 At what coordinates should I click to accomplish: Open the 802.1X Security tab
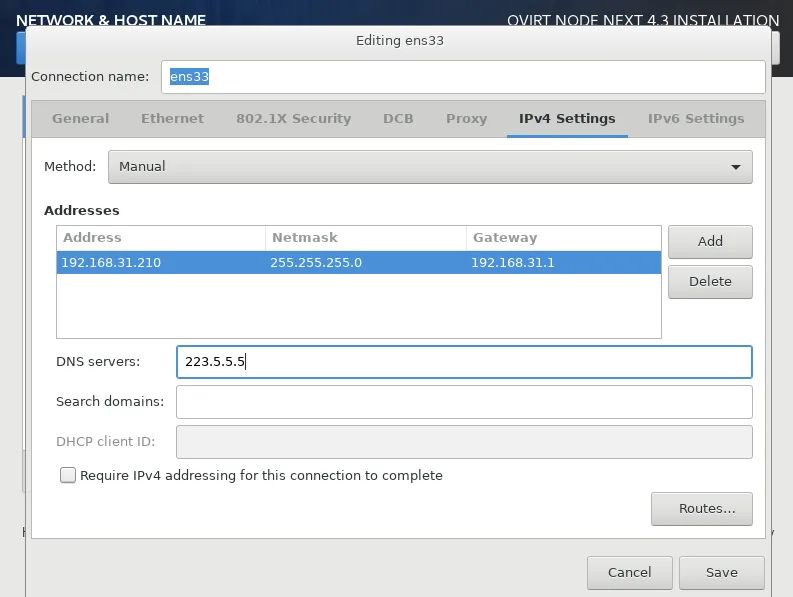[293, 118]
